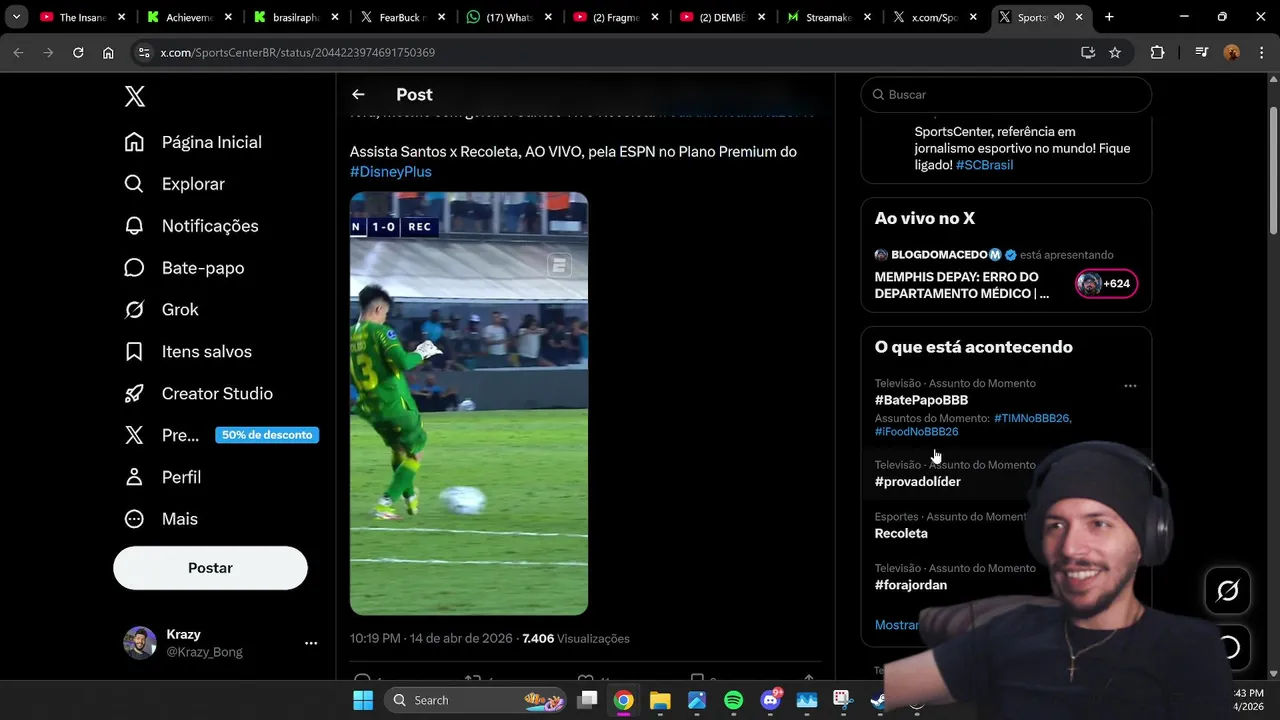Open the tab search dropdown arrow
The width and height of the screenshot is (1280, 720).
pos(16,17)
